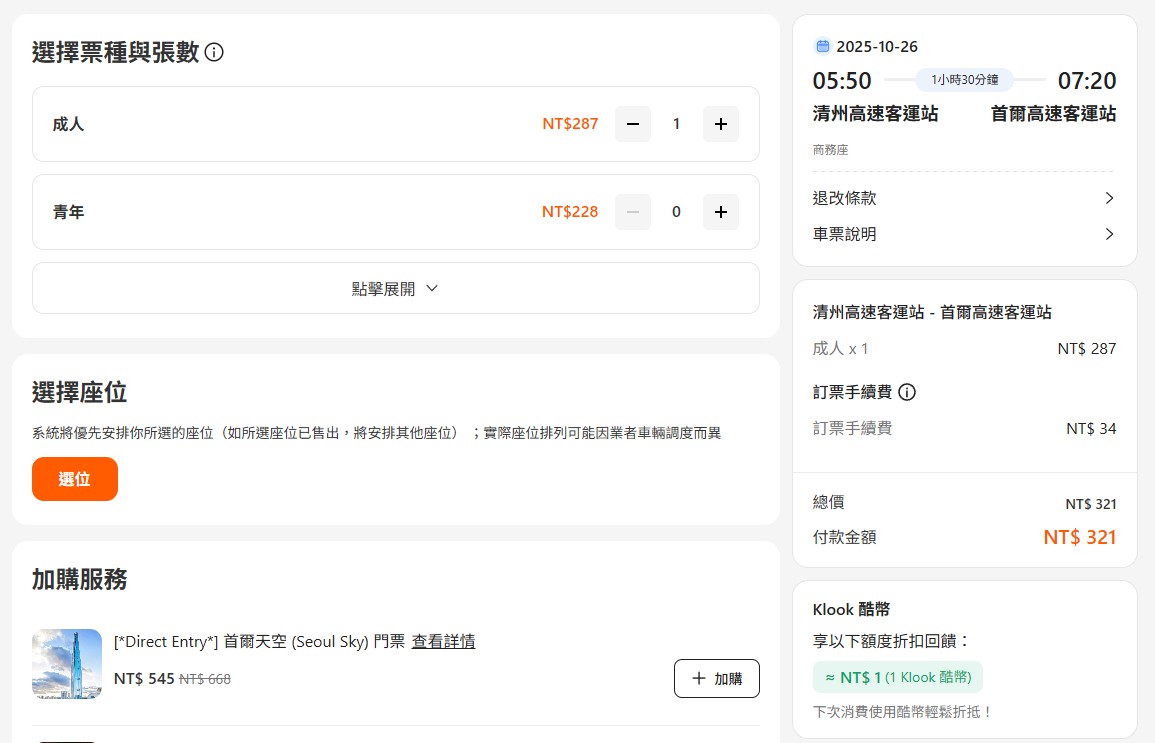Click the Seoul Sky ticket title text

[x=259, y=641]
